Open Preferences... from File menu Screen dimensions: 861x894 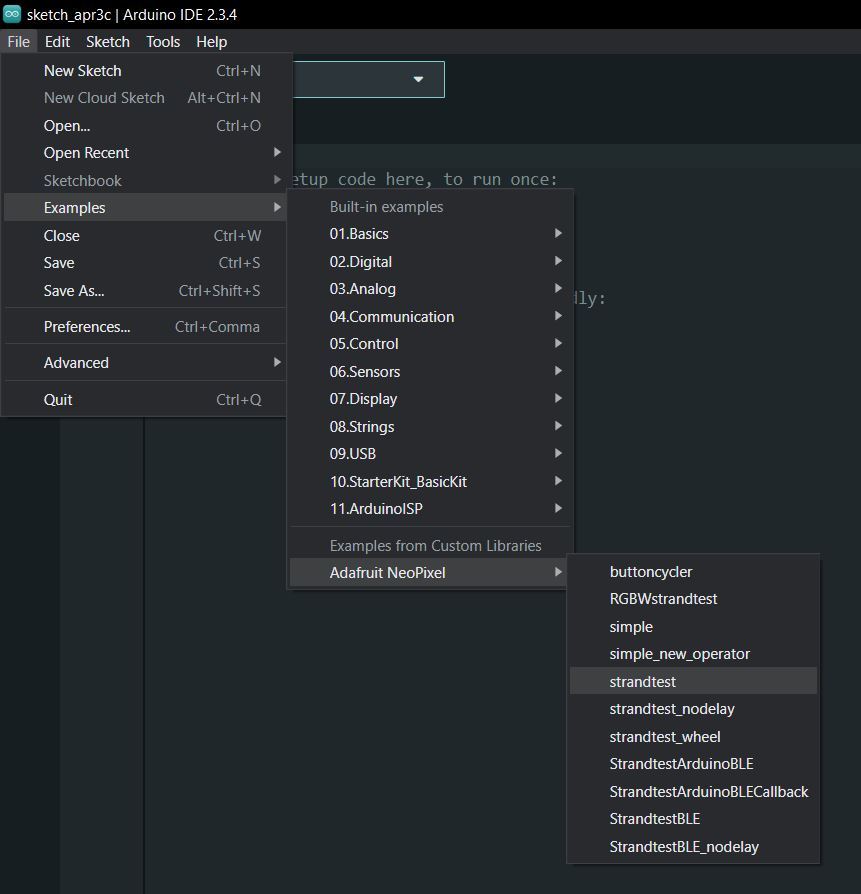pyautogui.click(x=145, y=327)
